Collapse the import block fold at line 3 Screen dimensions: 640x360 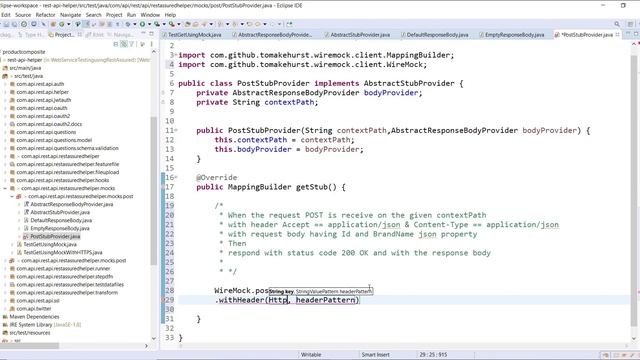(176, 55)
